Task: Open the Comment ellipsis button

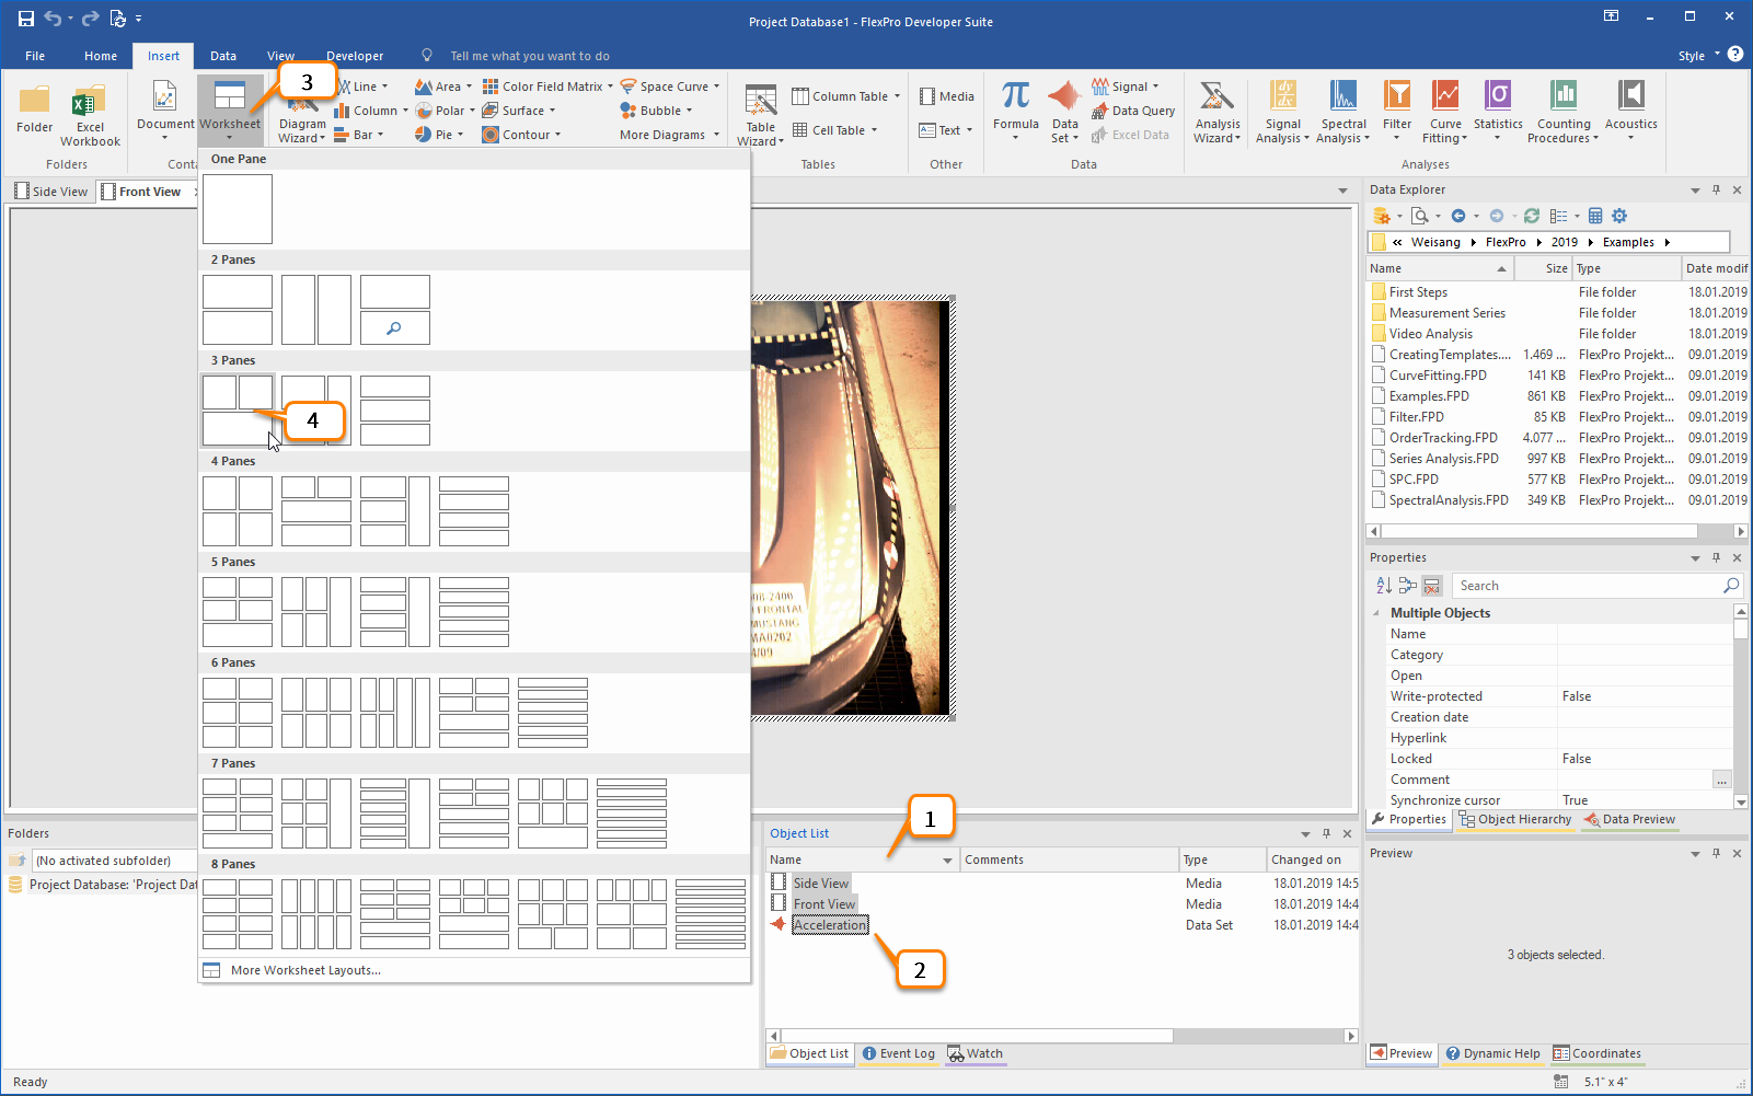Action: pos(1721,780)
